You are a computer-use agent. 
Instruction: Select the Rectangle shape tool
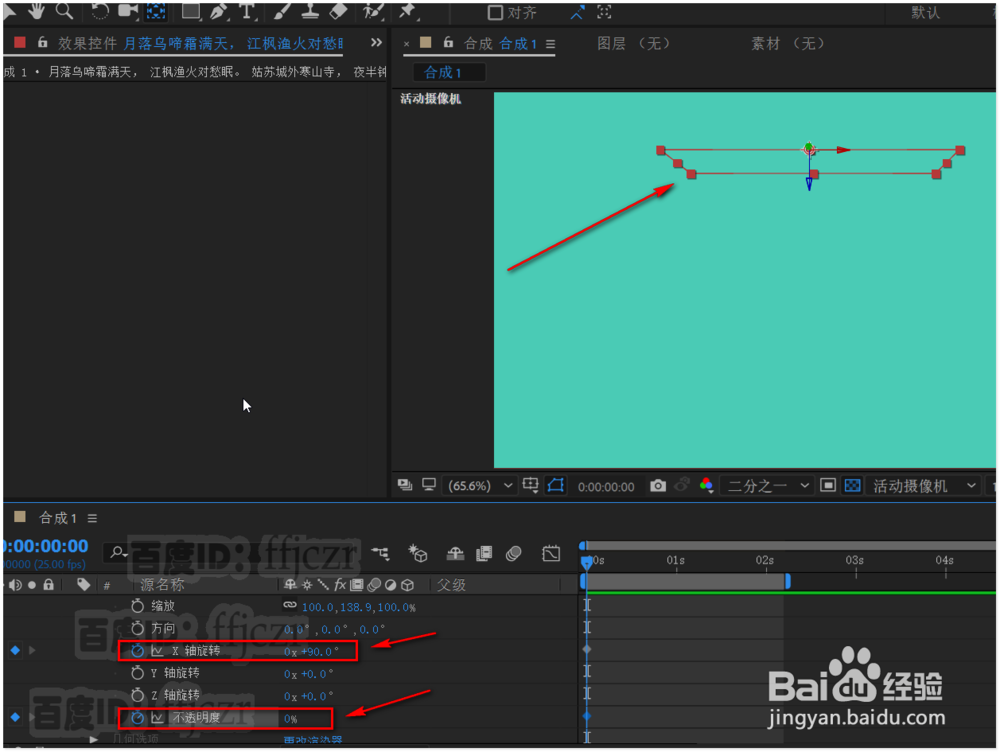pyautogui.click(x=191, y=10)
